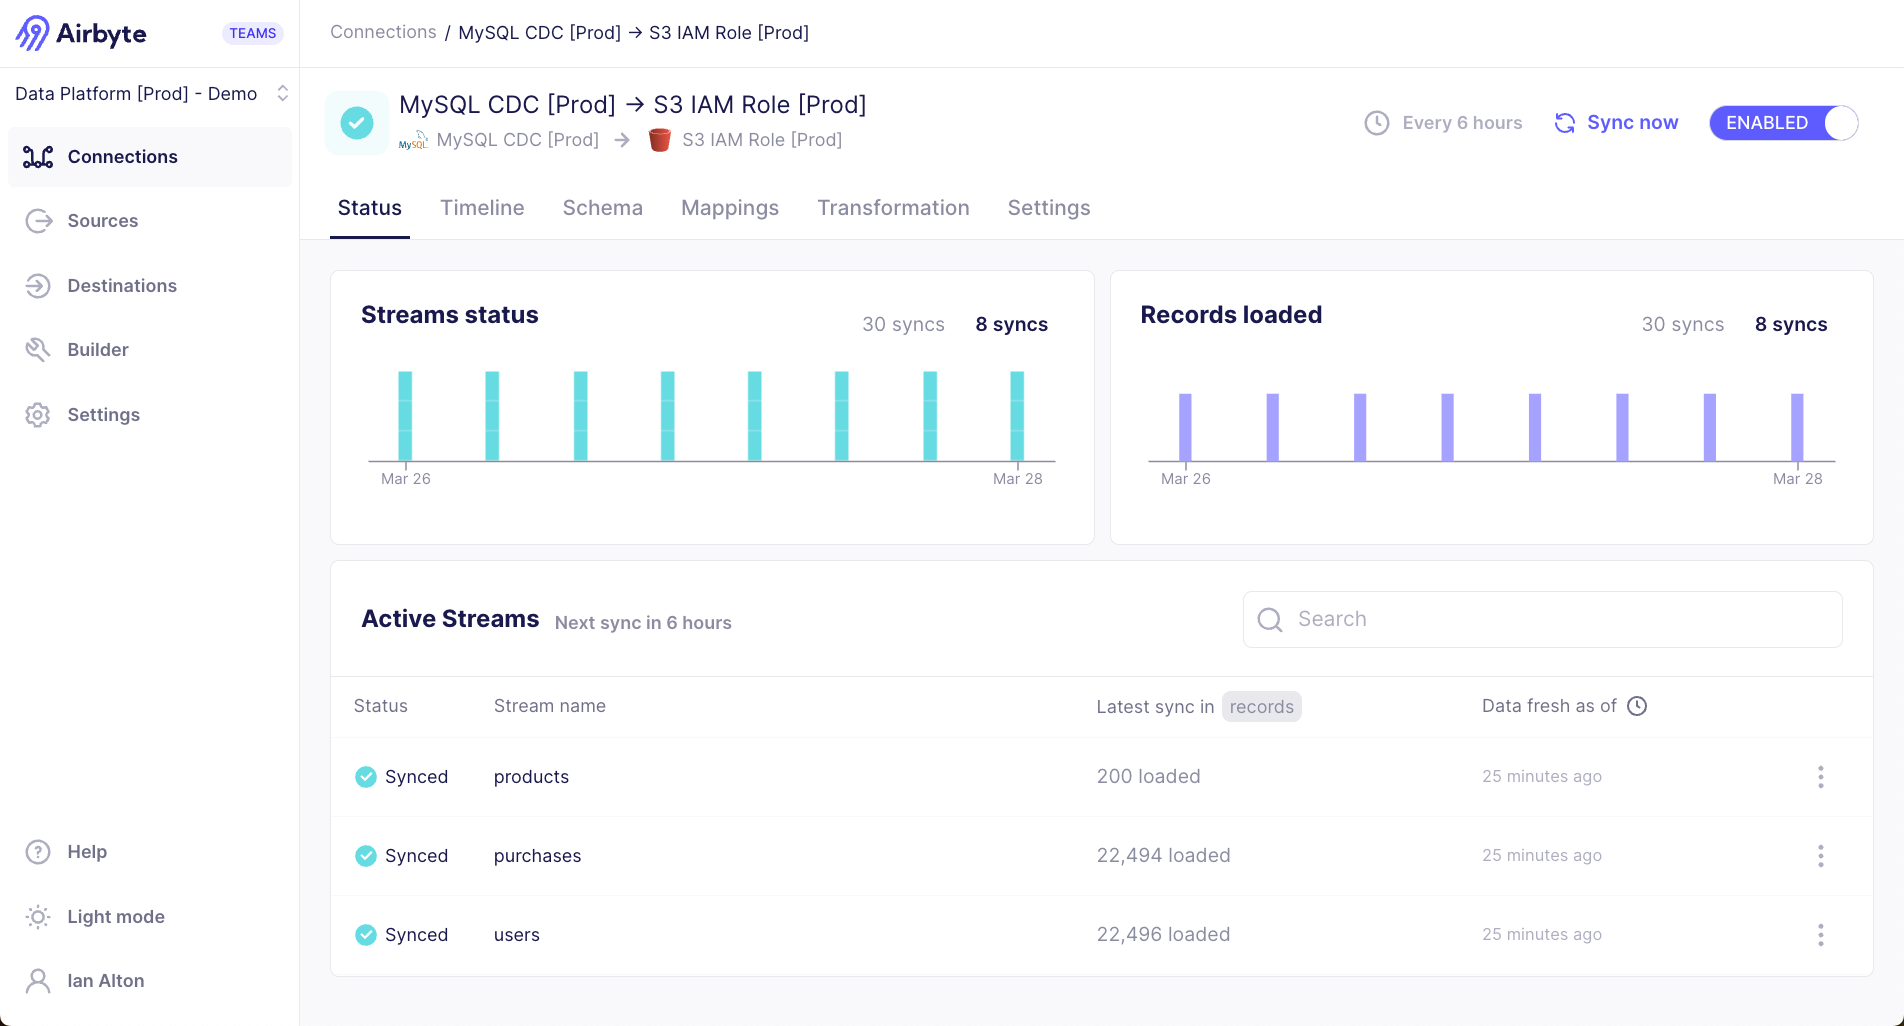Image resolution: width=1904 pixels, height=1026 pixels.
Task: Open the options menu for users stream
Action: (x=1820, y=935)
